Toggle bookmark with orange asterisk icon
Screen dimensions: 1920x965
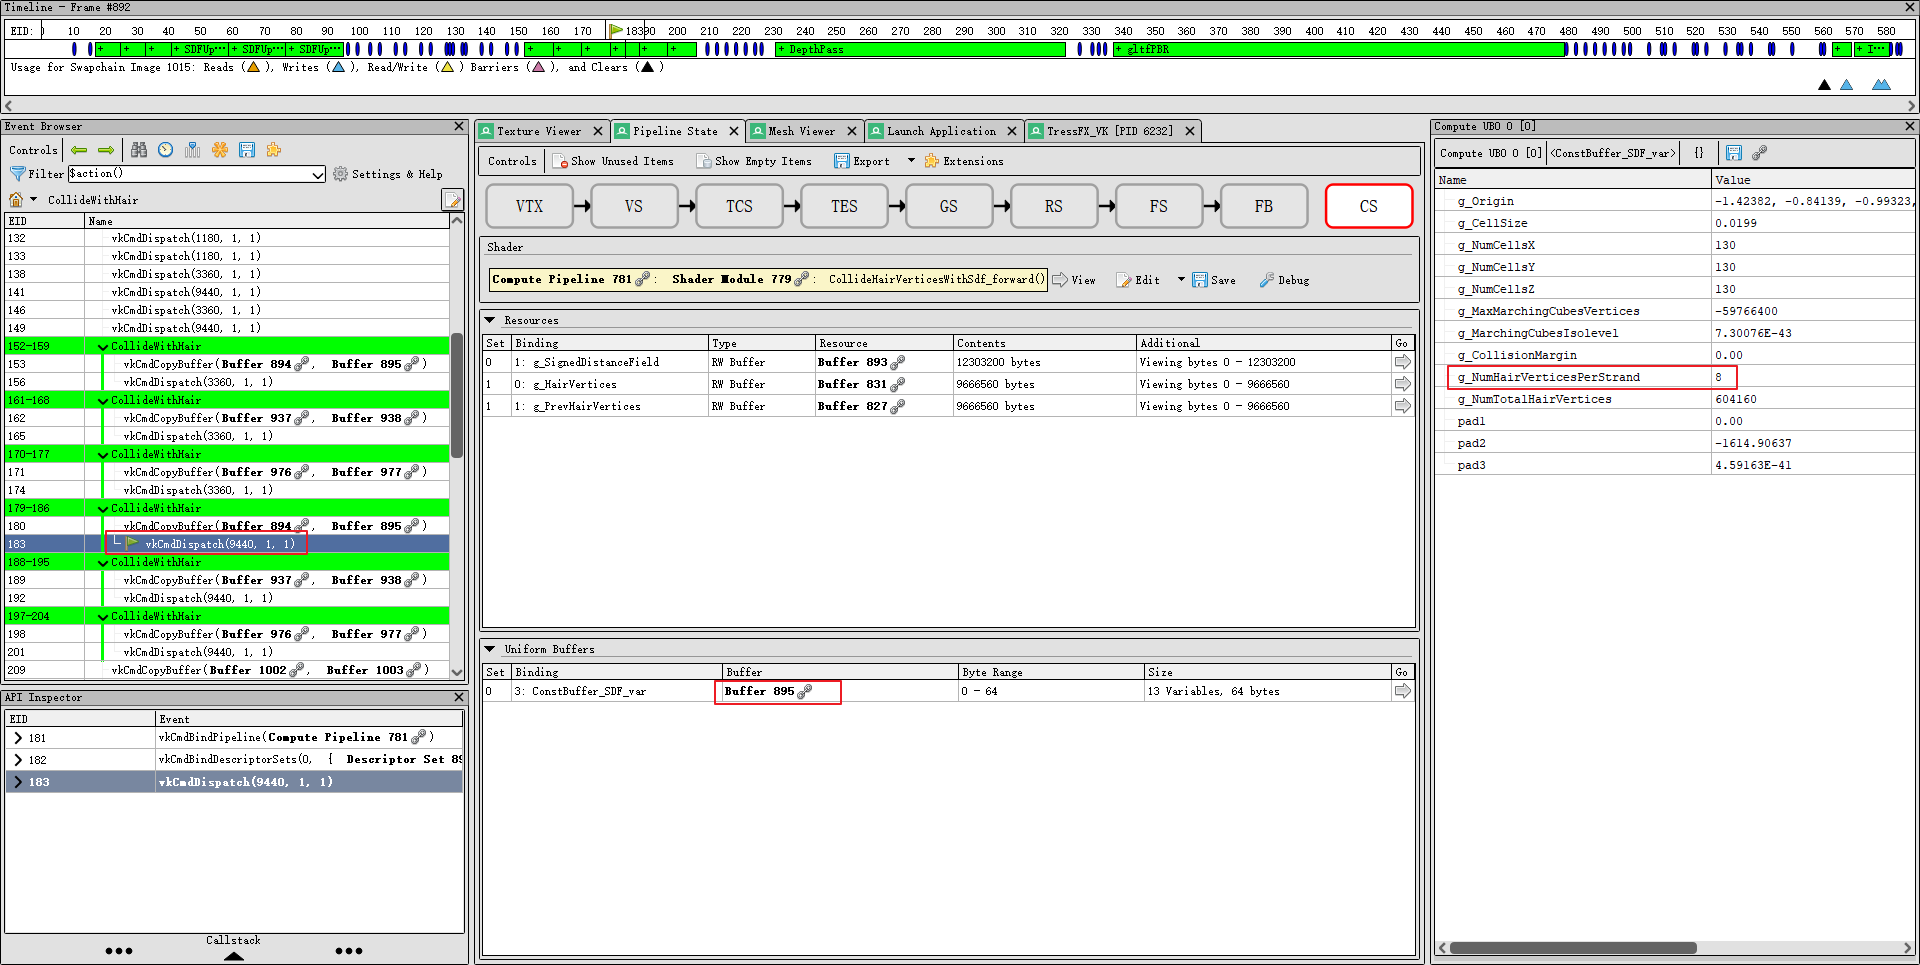[220, 150]
